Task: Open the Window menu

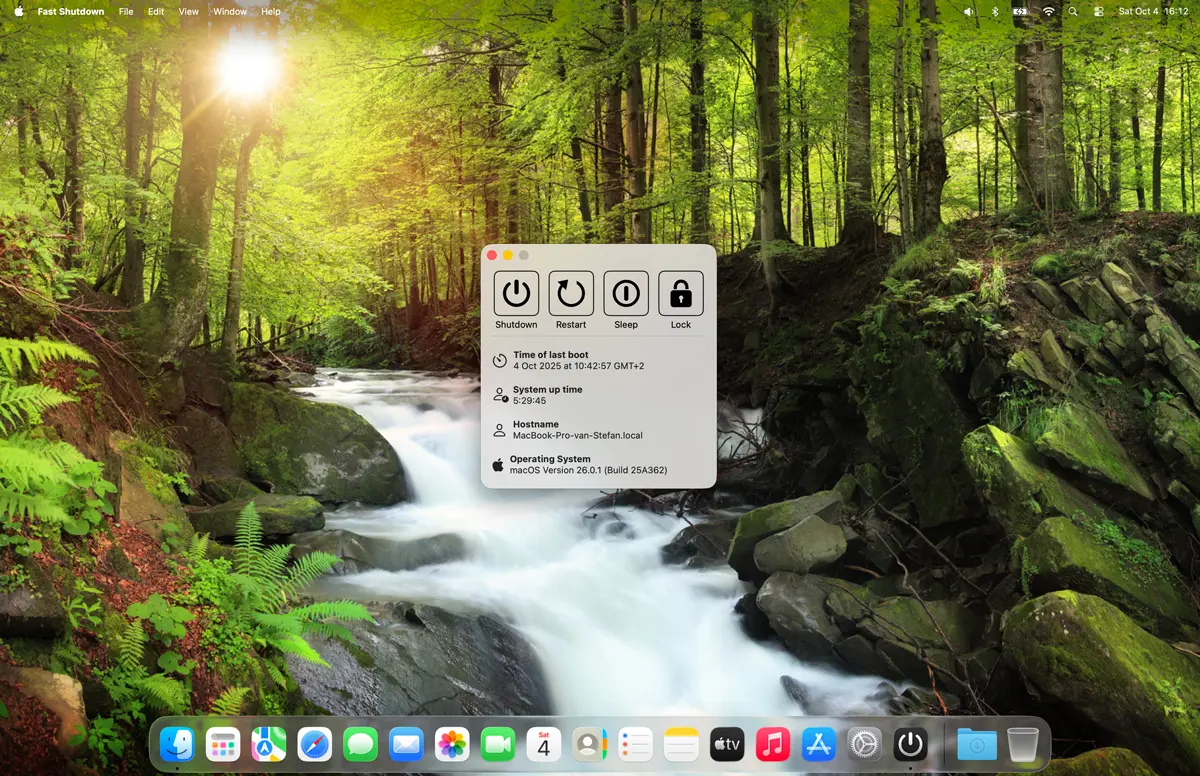Action: pyautogui.click(x=230, y=11)
